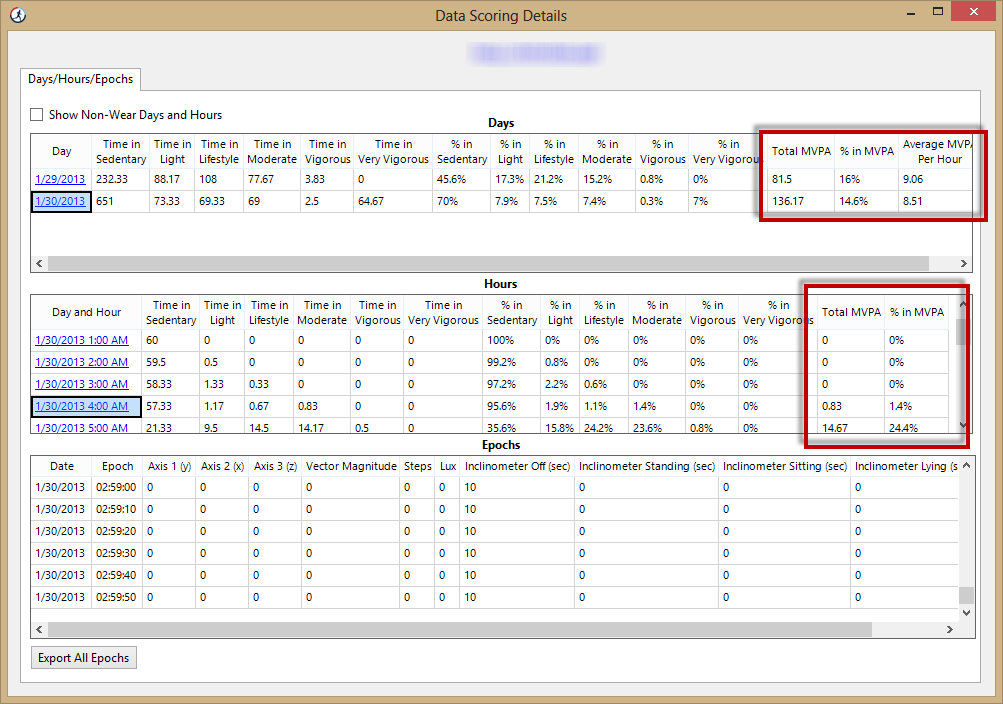
Task: Open the 1/29/2013 day details link
Action: pyautogui.click(x=60, y=179)
